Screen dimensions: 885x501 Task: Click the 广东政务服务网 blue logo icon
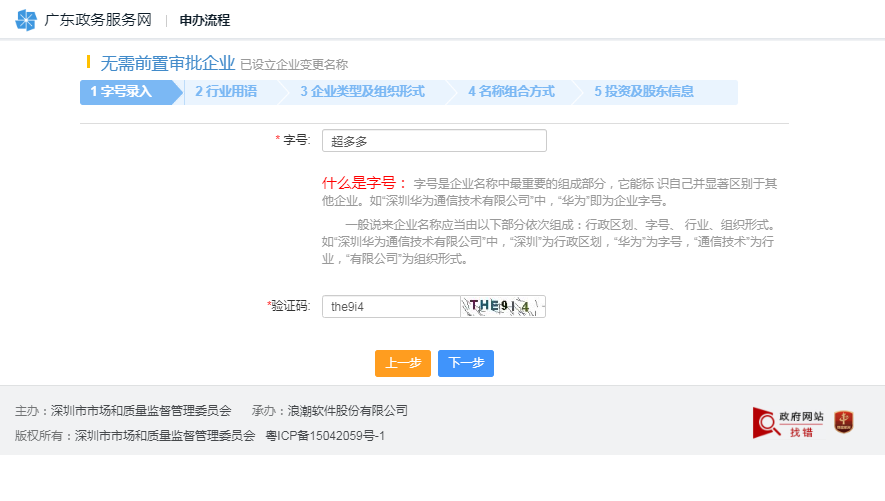(26, 20)
